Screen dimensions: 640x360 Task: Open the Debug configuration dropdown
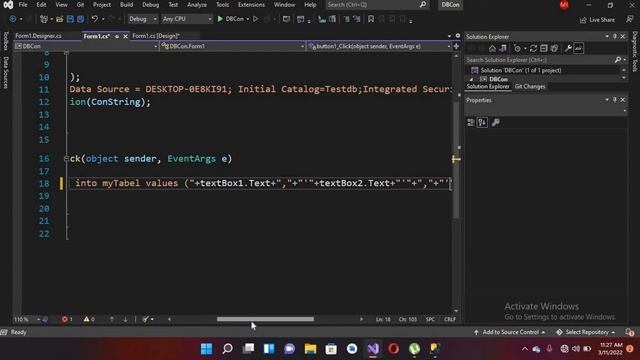click(142, 19)
